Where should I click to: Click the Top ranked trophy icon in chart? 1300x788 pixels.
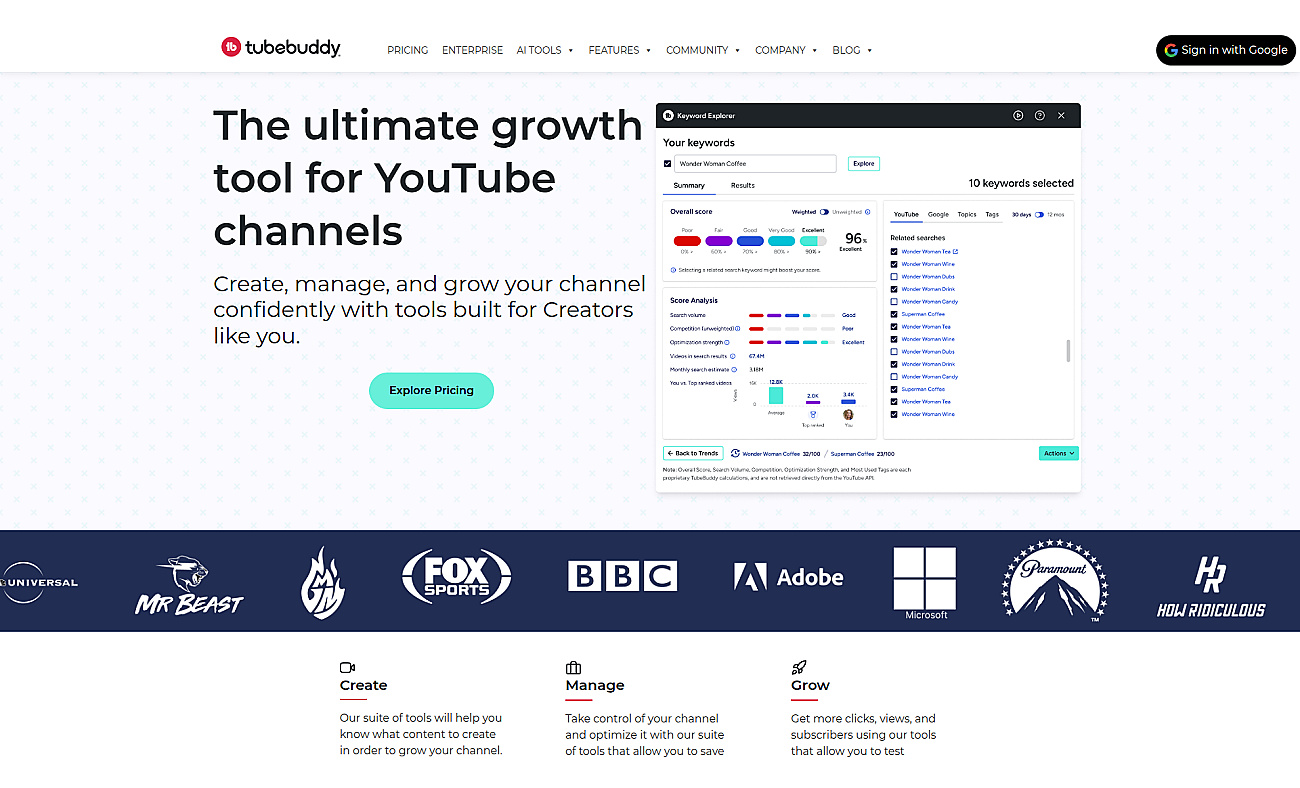tap(812, 414)
